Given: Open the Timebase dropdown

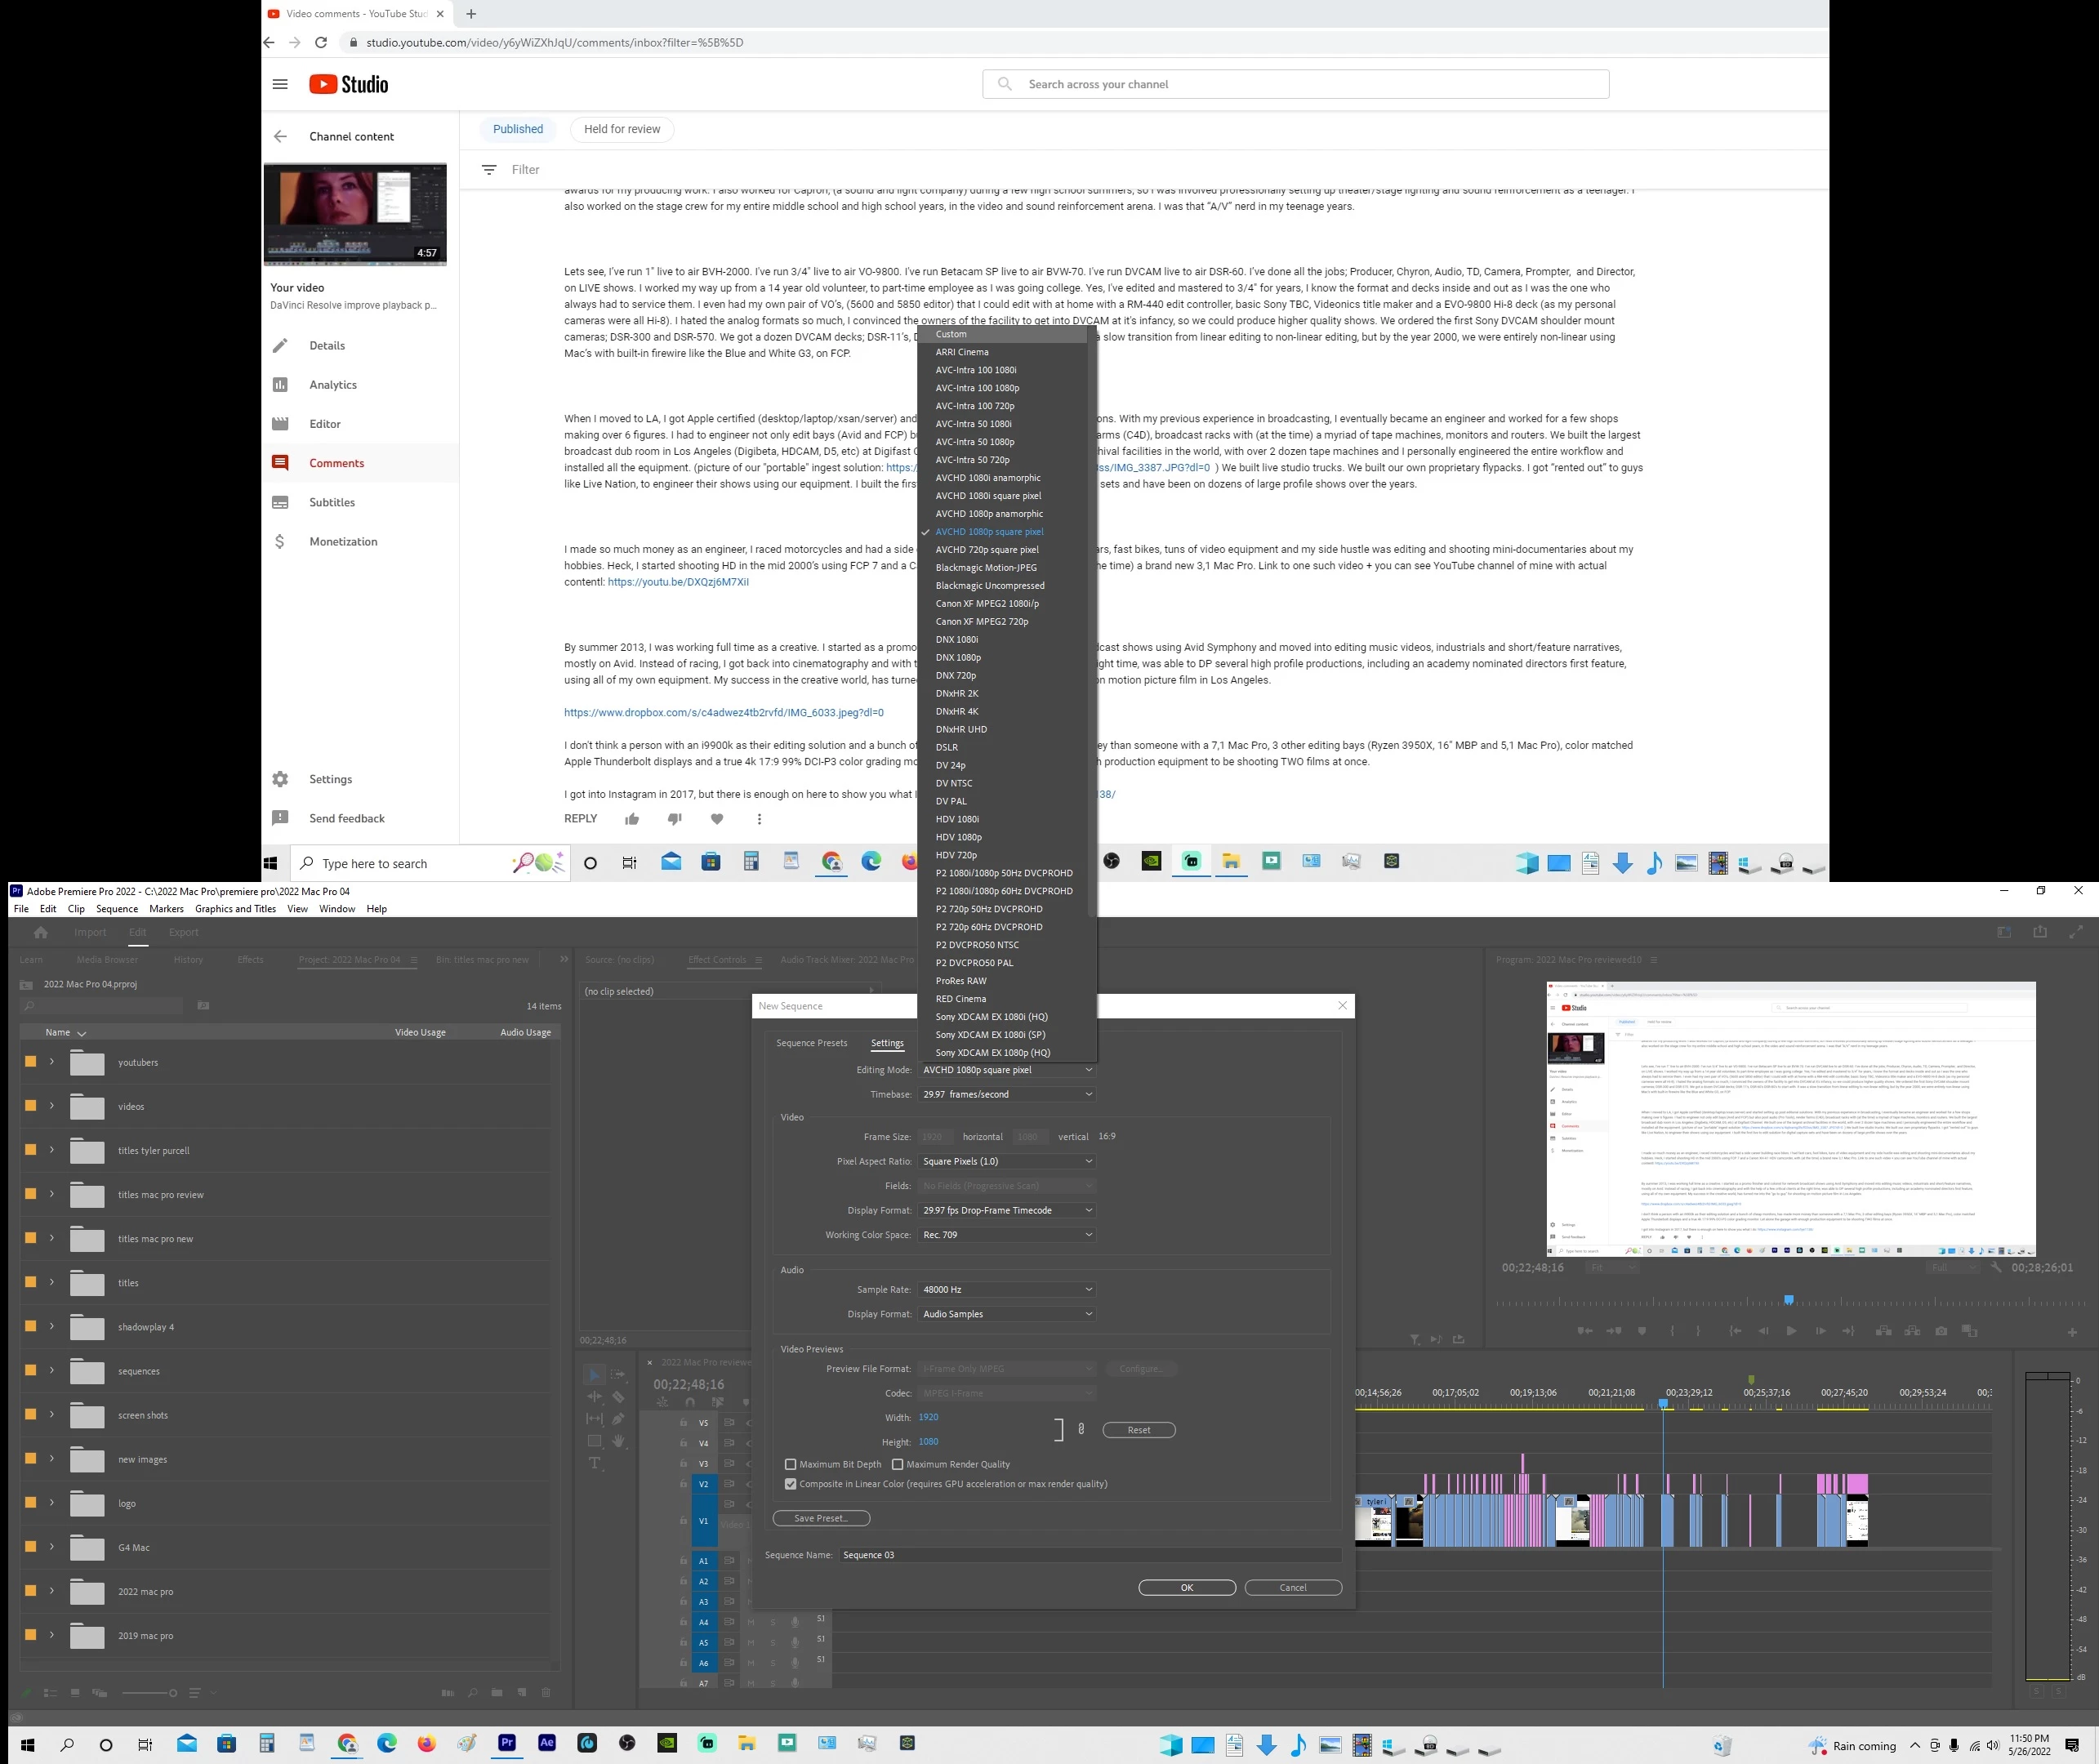Looking at the screenshot, I should coord(1006,1094).
